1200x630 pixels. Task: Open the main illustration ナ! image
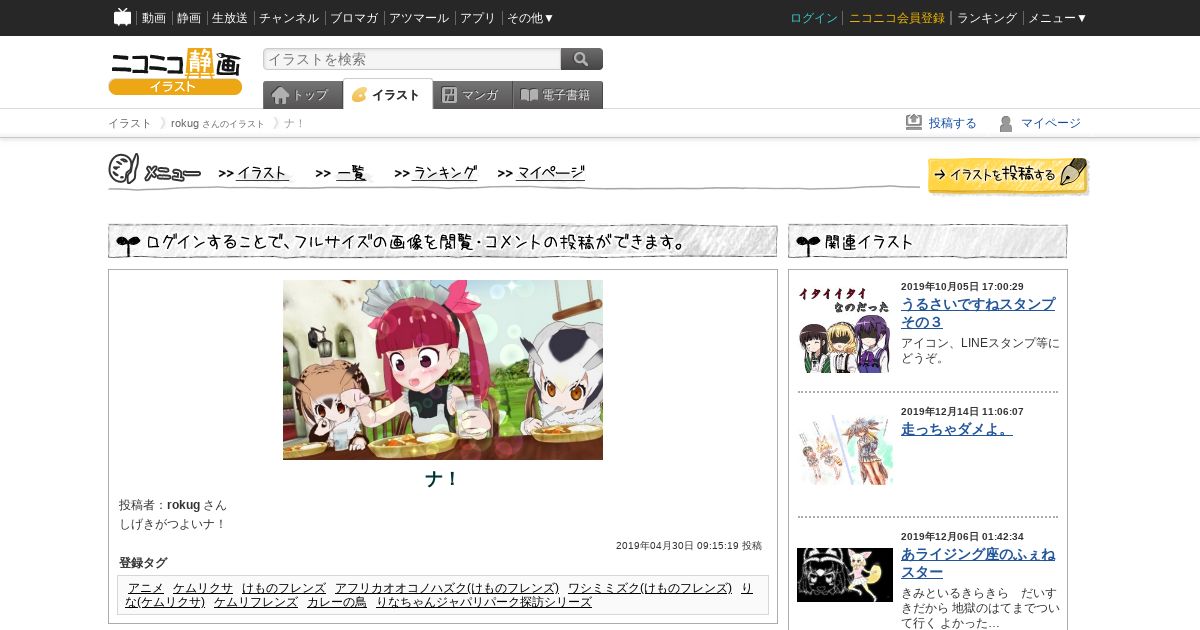tap(443, 370)
